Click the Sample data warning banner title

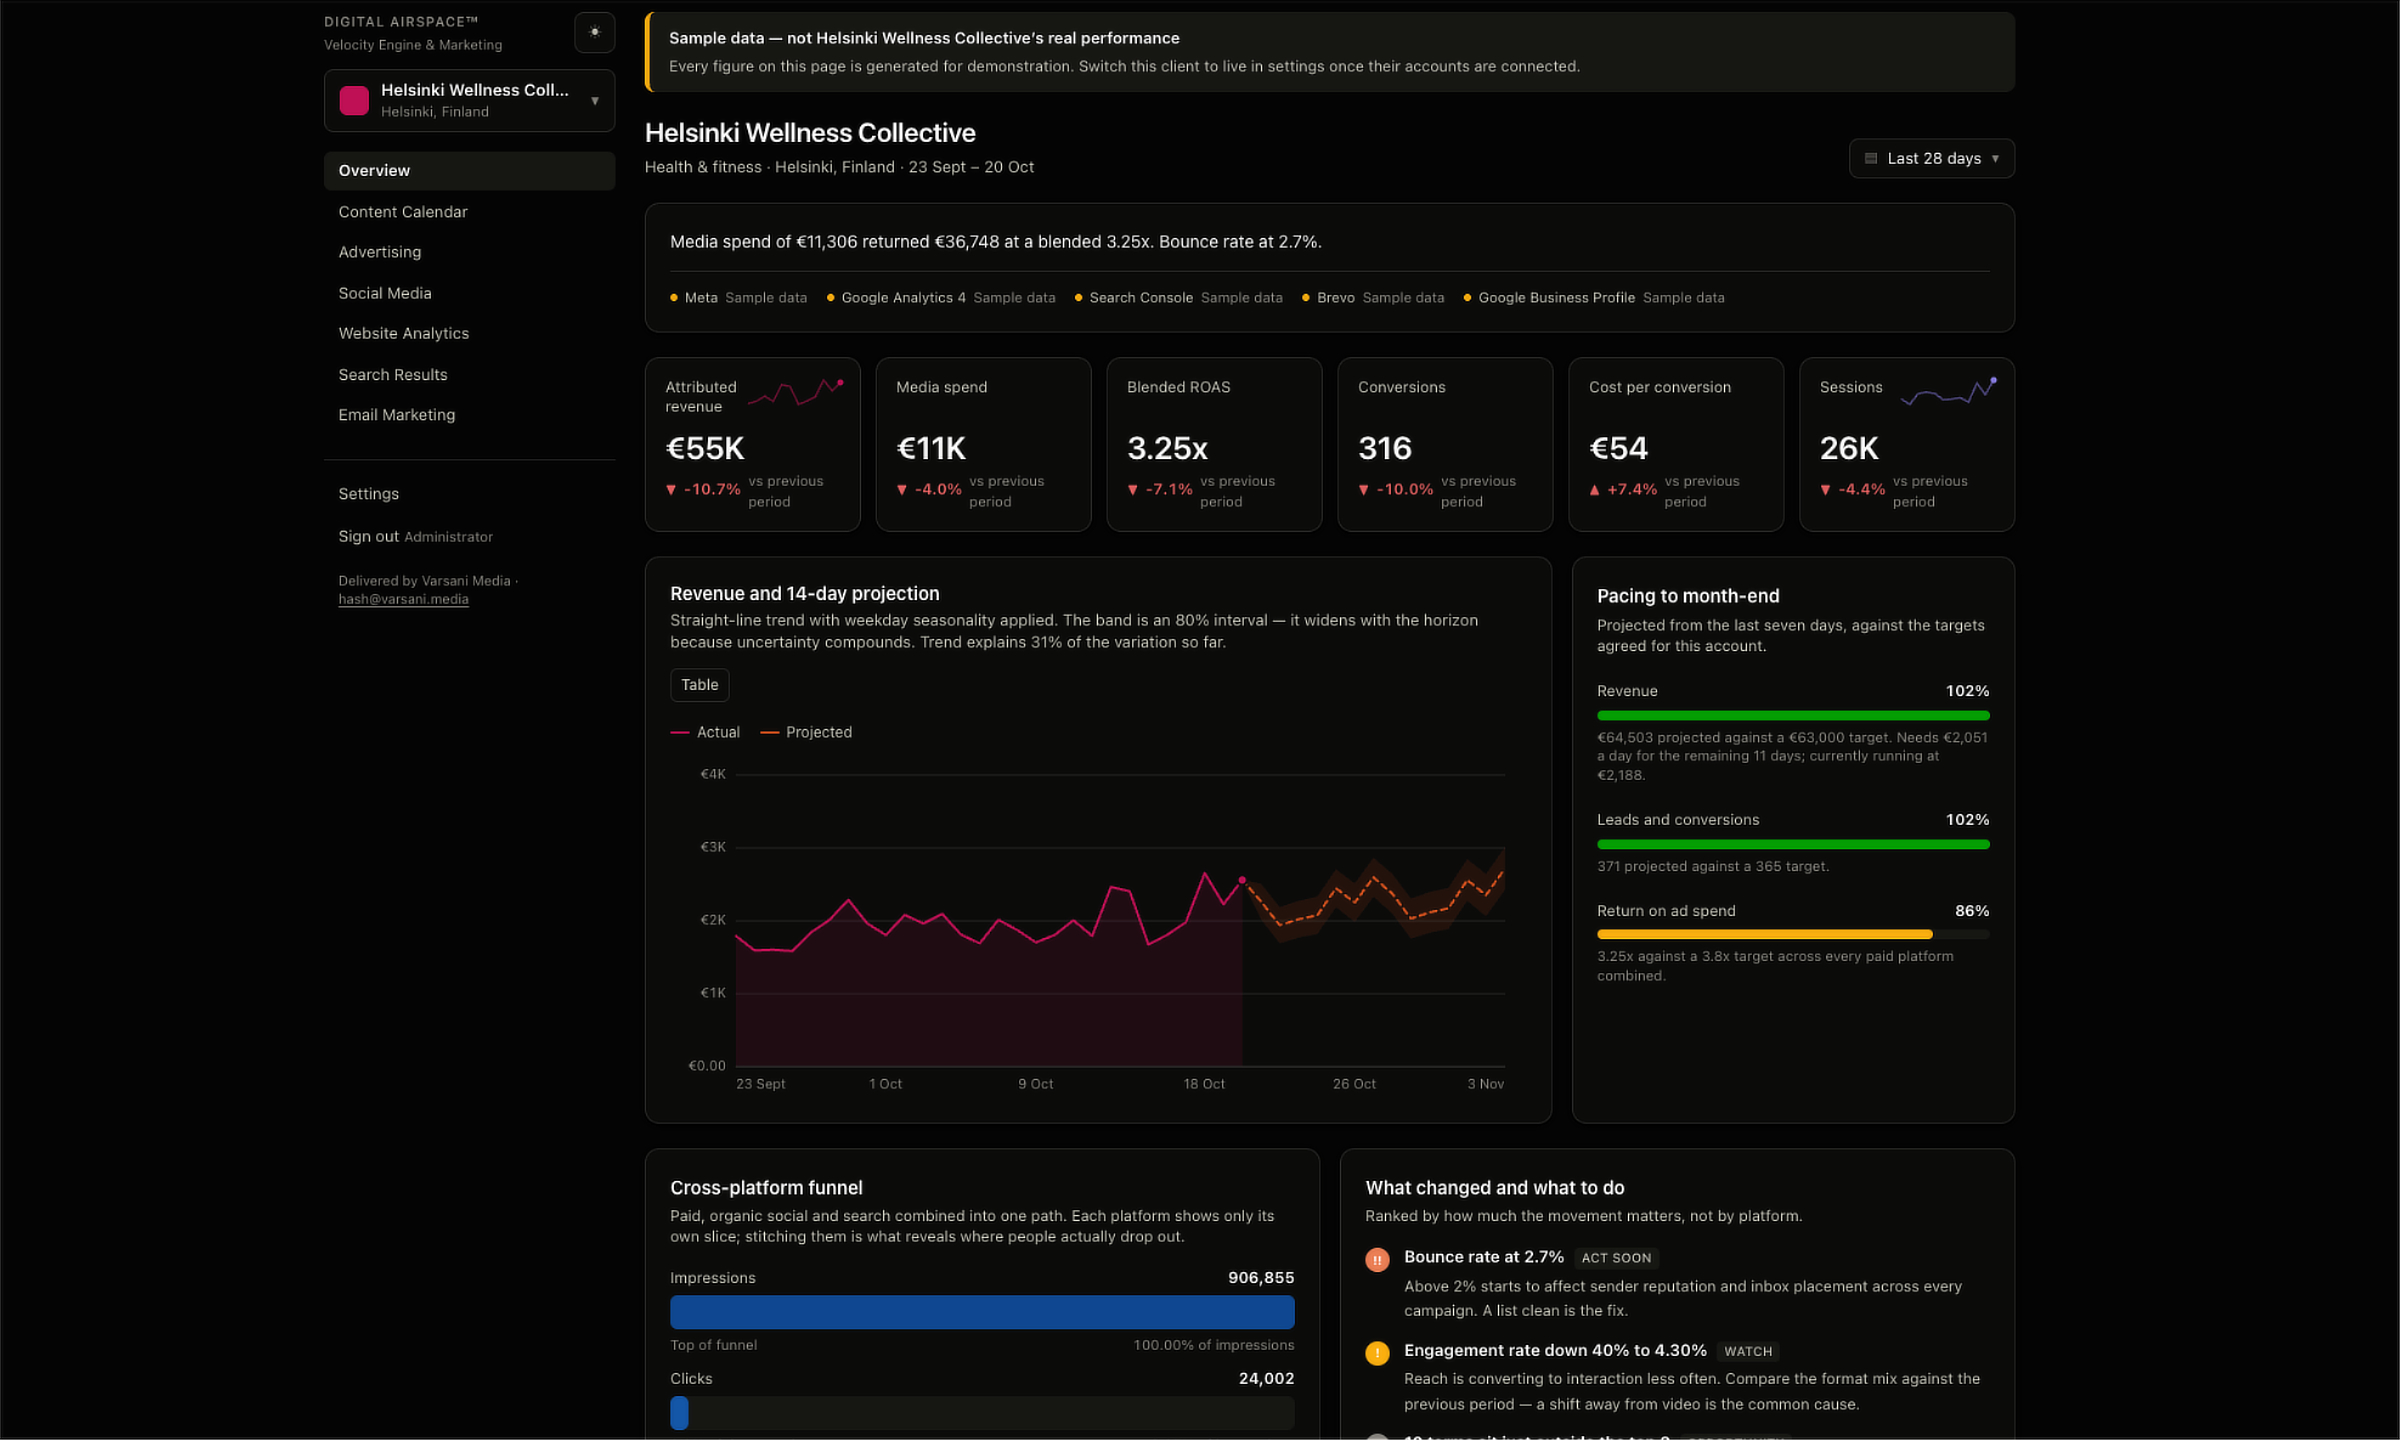924,38
